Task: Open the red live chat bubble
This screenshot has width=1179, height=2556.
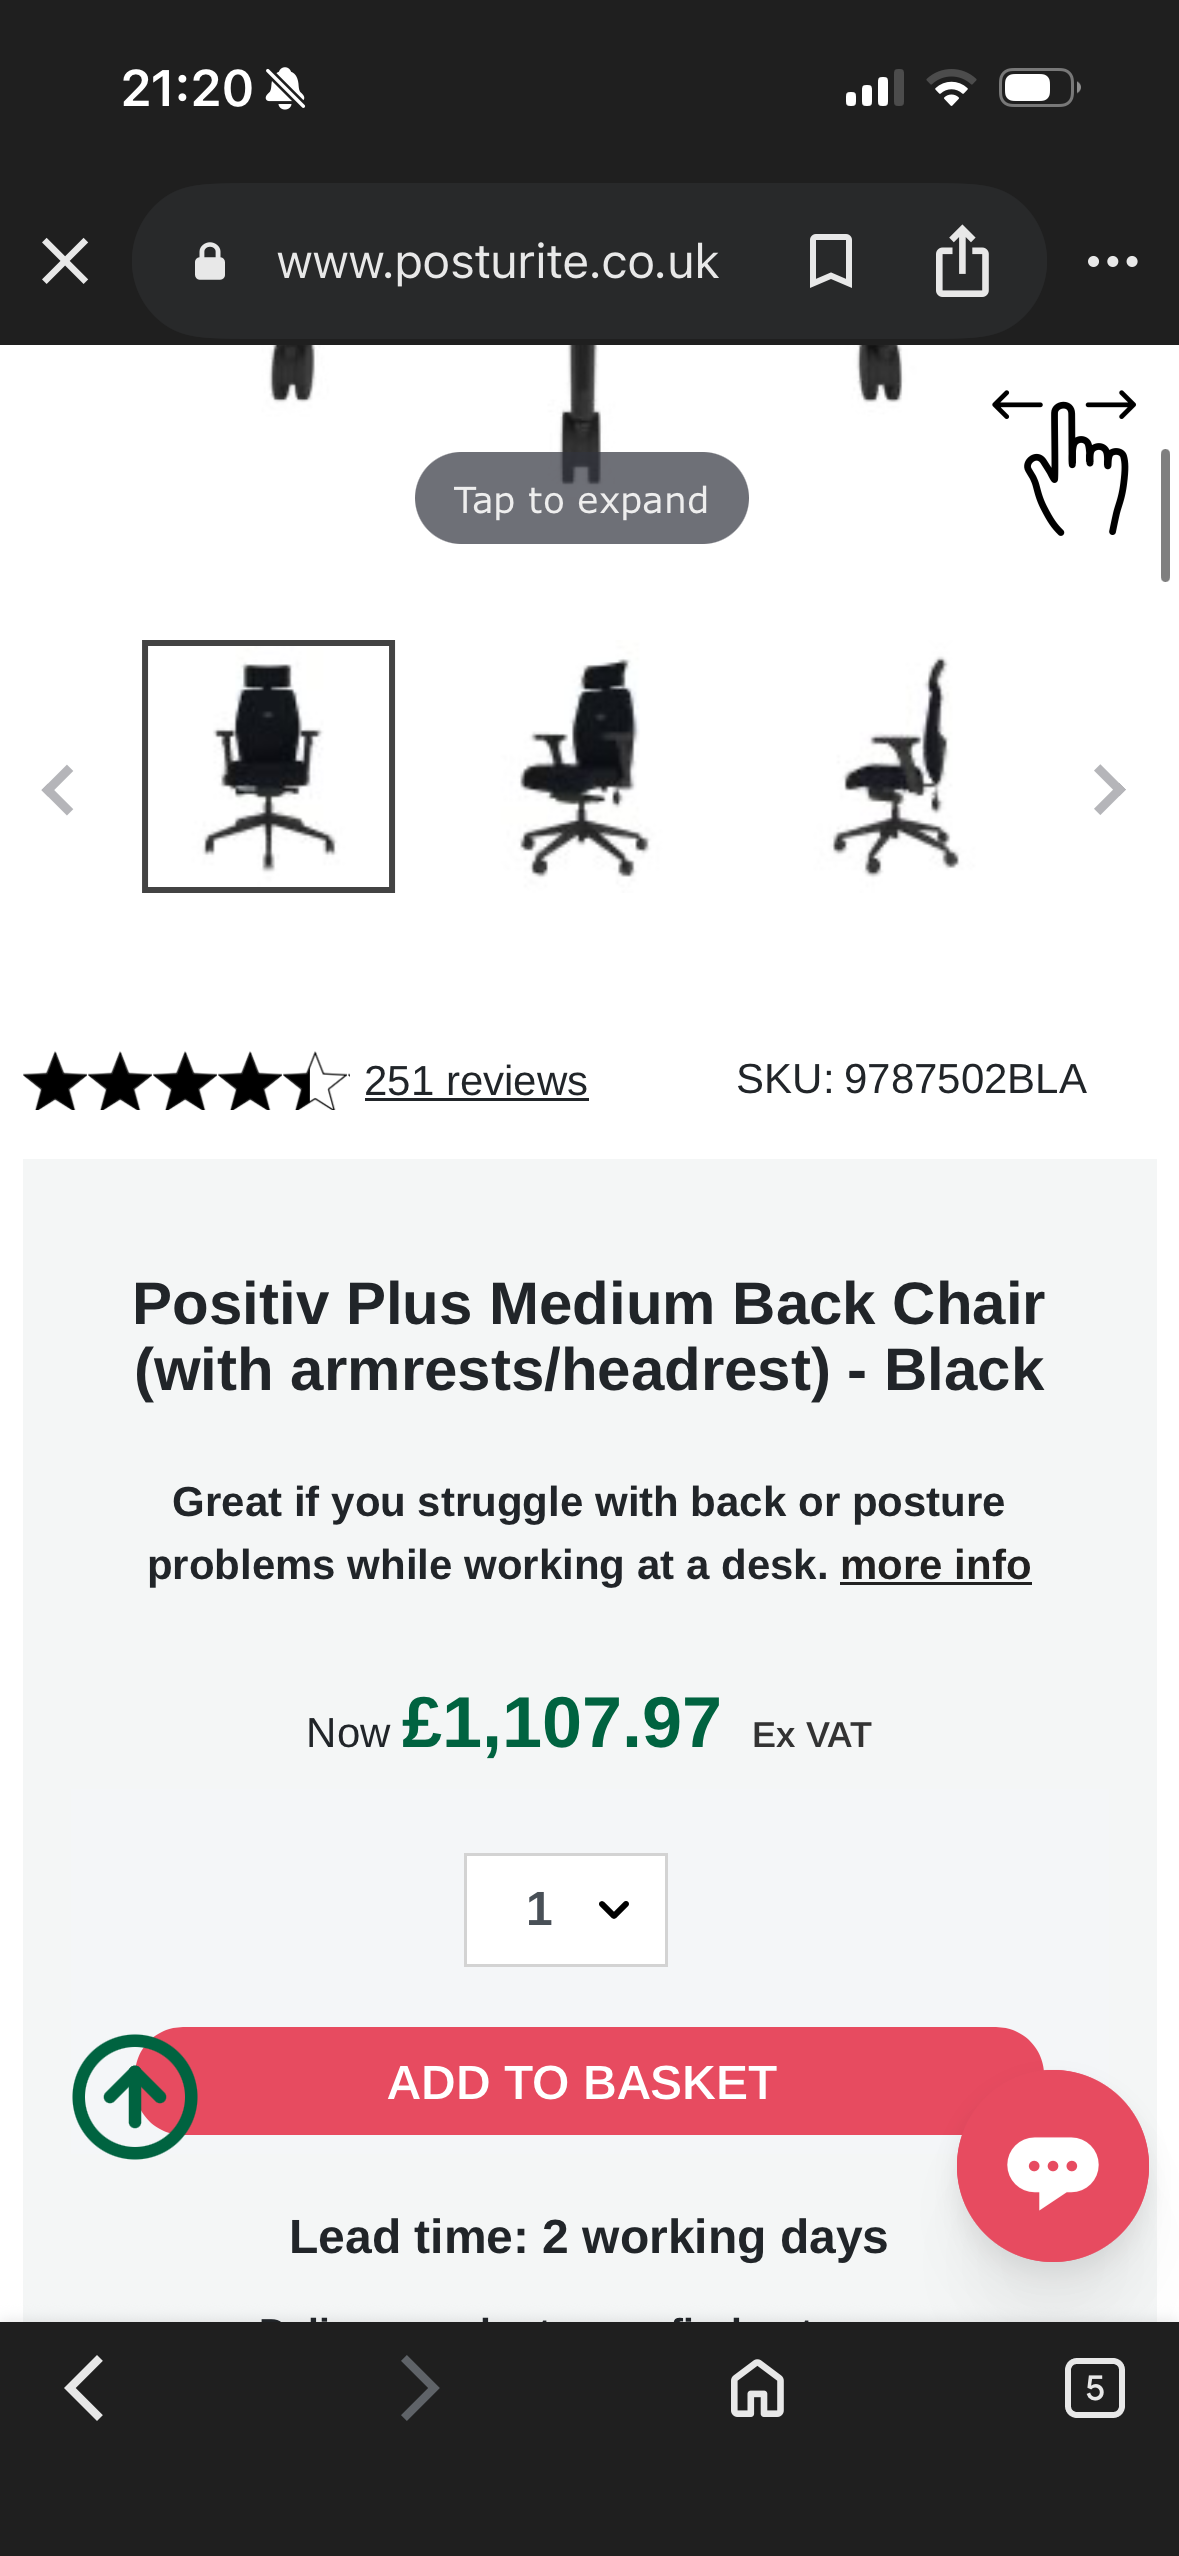Action: coord(1052,2166)
